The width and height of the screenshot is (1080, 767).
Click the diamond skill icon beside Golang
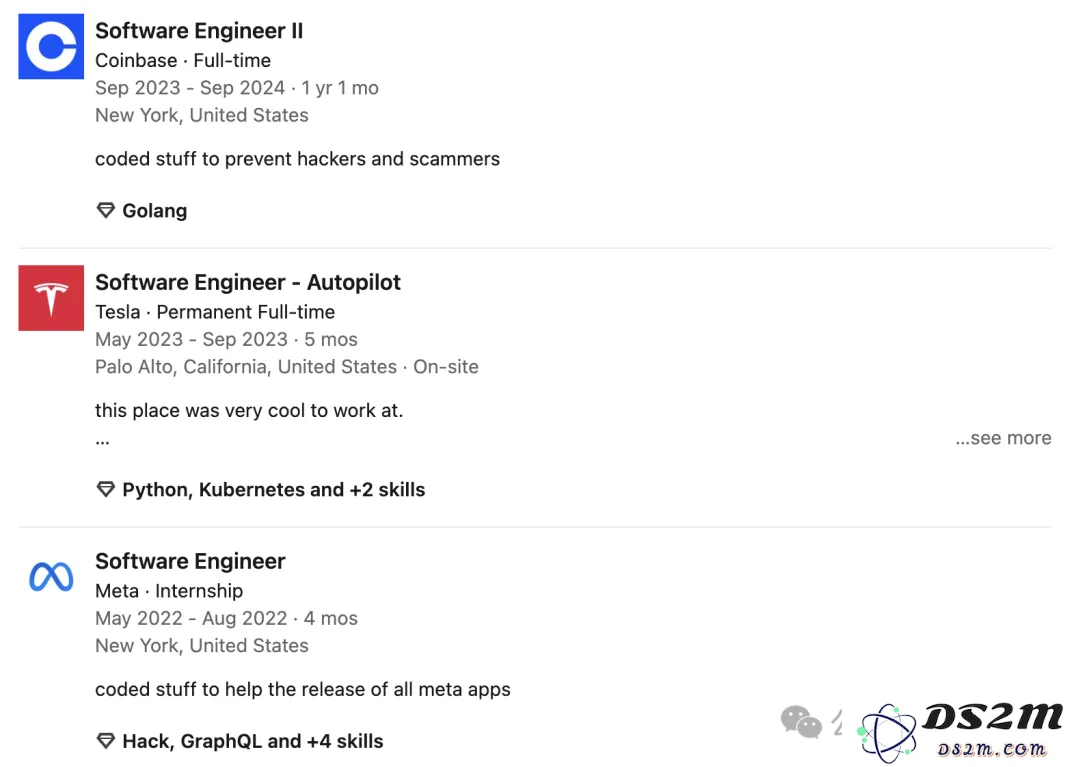coord(105,210)
